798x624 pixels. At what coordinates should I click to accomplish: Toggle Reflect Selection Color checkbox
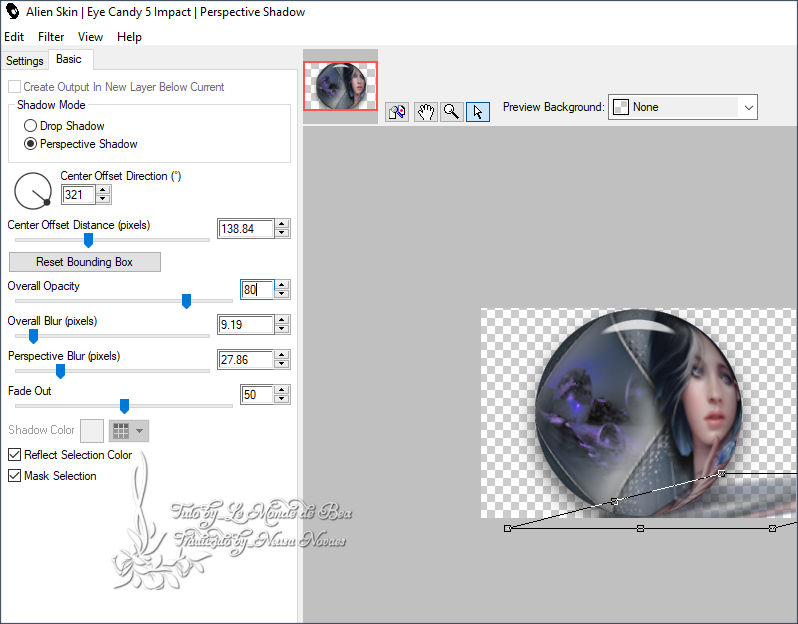[x=15, y=454]
